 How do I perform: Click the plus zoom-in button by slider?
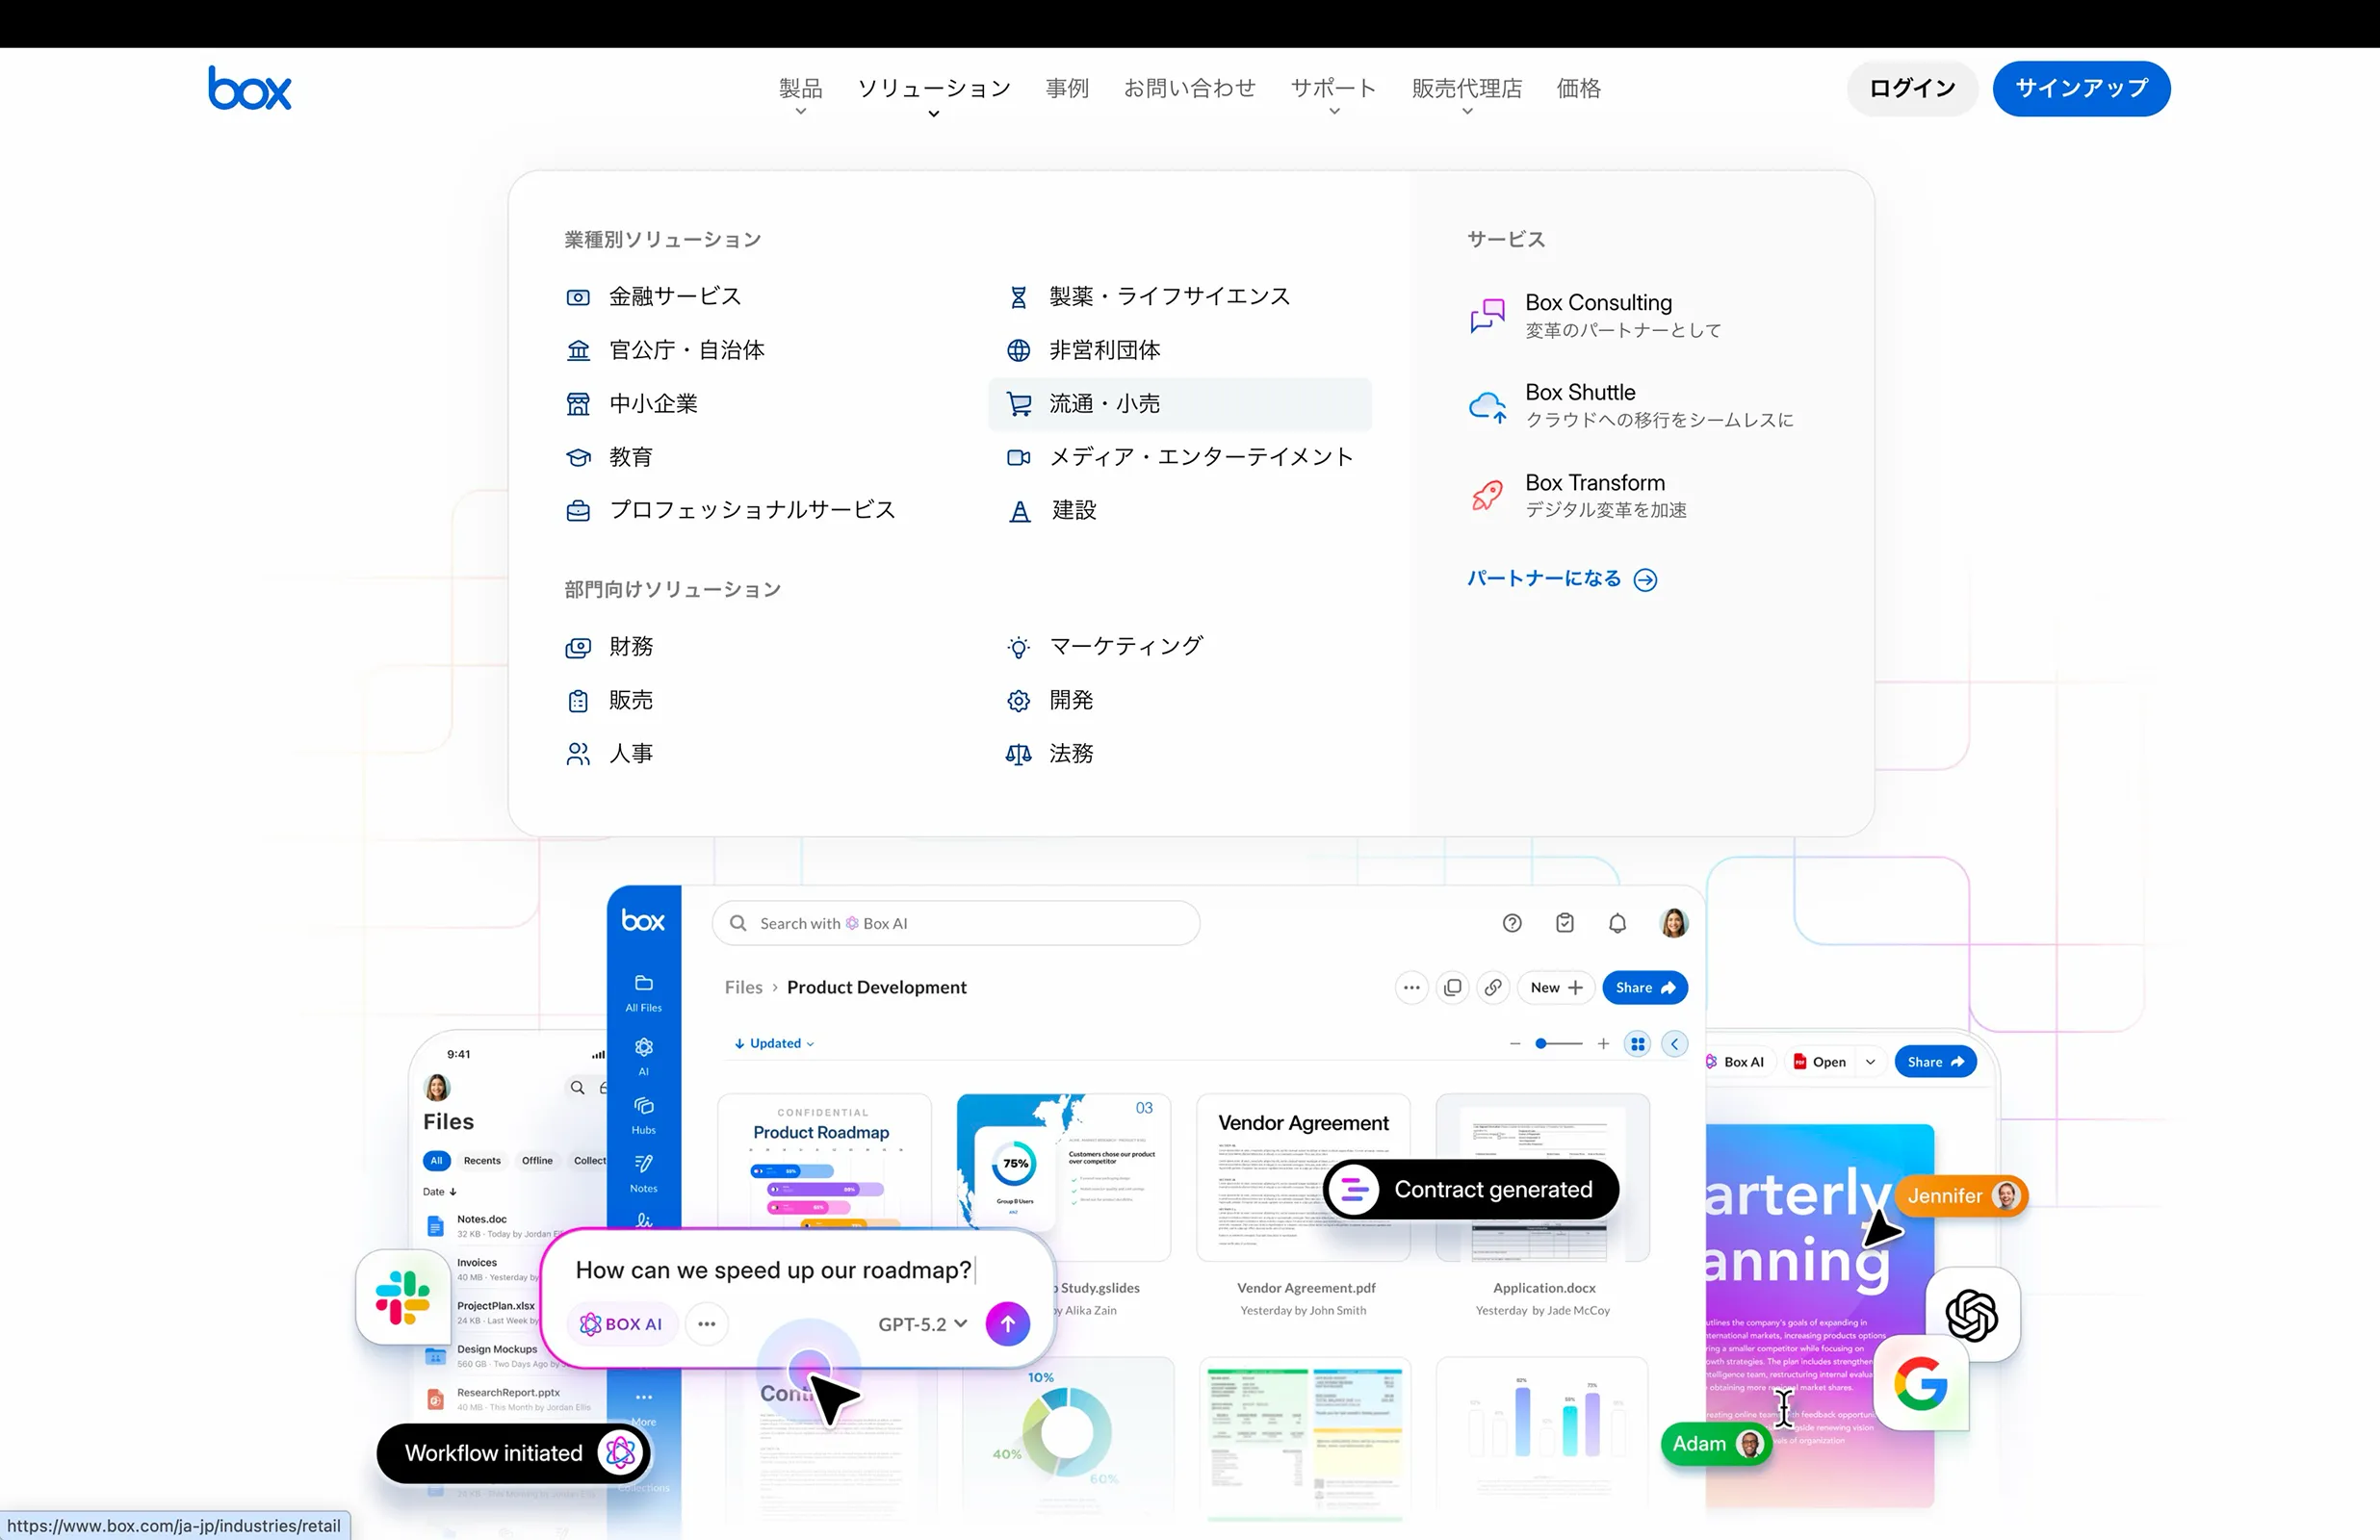coord(1603,1044)
